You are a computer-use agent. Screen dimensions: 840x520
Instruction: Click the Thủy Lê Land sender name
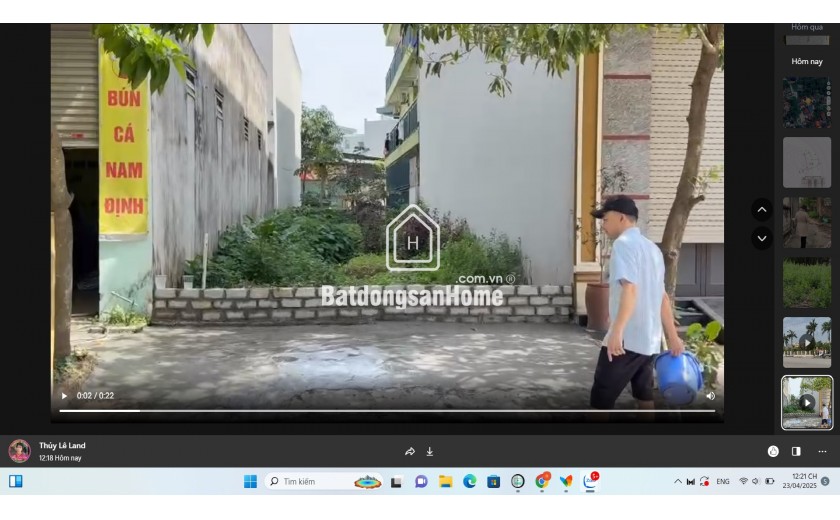tap(62, 446)
